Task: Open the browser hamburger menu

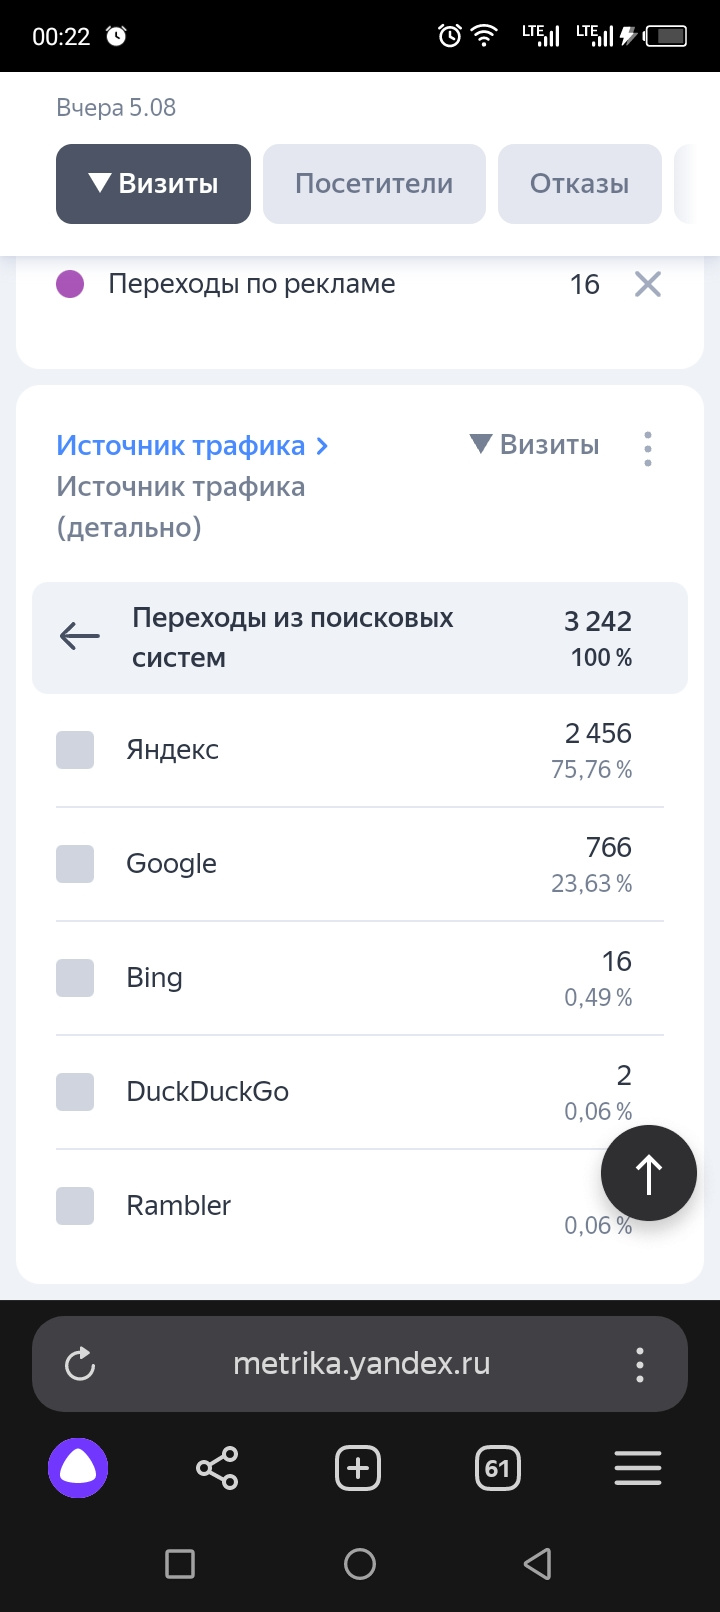Action: coord(638,1468)
